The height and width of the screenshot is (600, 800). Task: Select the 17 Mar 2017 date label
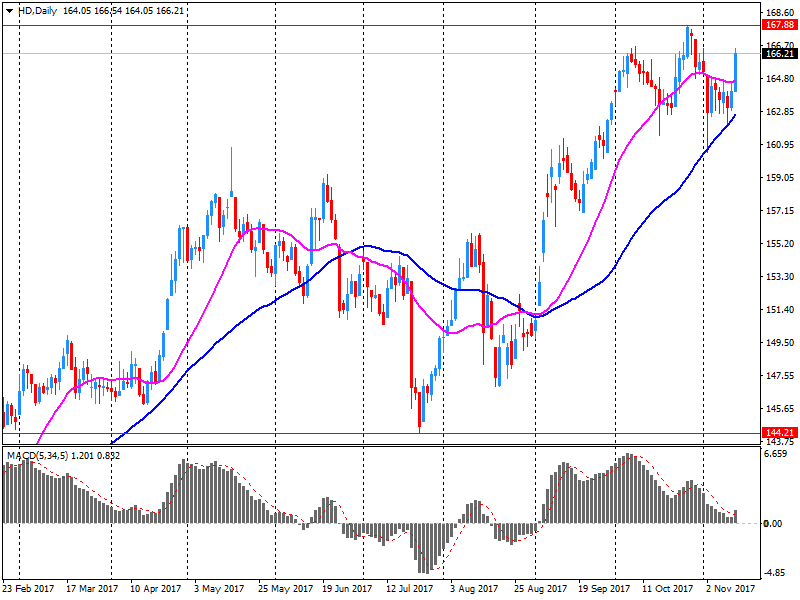(x=92, y=588)
